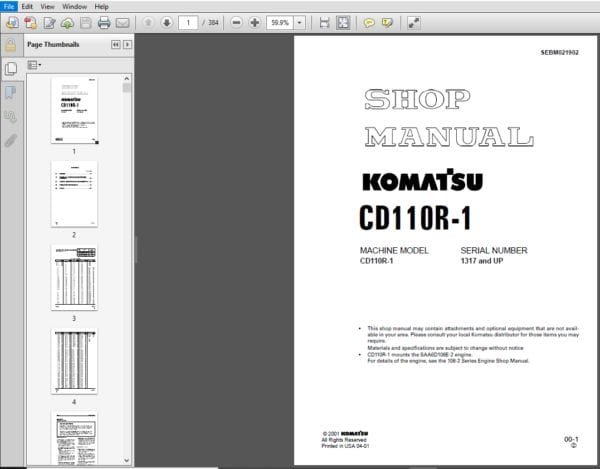Click the 'Page Thumbnails' panel title

(53, 44)
